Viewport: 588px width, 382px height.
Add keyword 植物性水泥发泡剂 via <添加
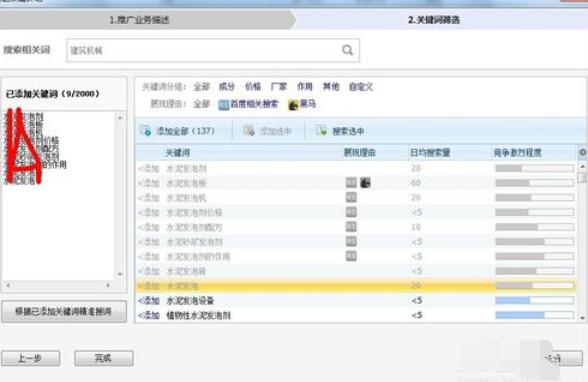(x=149, y=315)
